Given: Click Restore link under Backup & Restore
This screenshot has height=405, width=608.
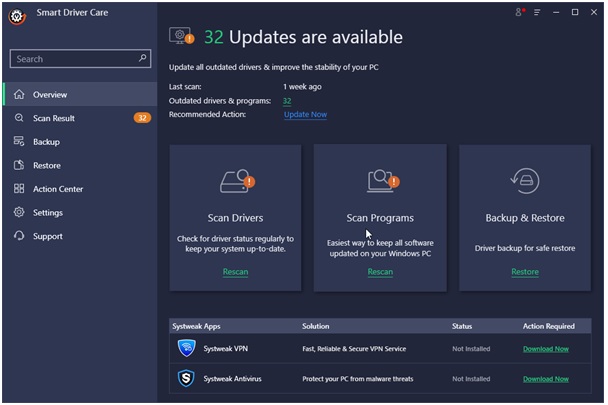Looking at the screenshot, I should point(524,272).
